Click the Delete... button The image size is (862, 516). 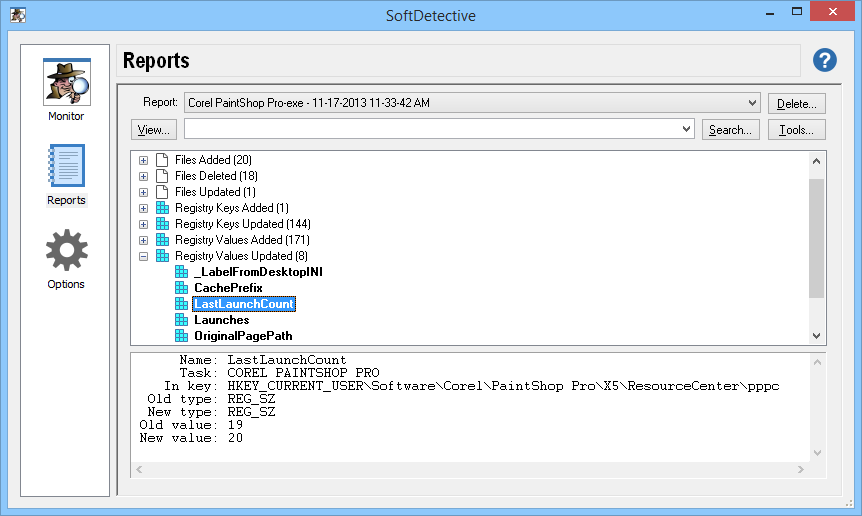[x=797, y=103]
